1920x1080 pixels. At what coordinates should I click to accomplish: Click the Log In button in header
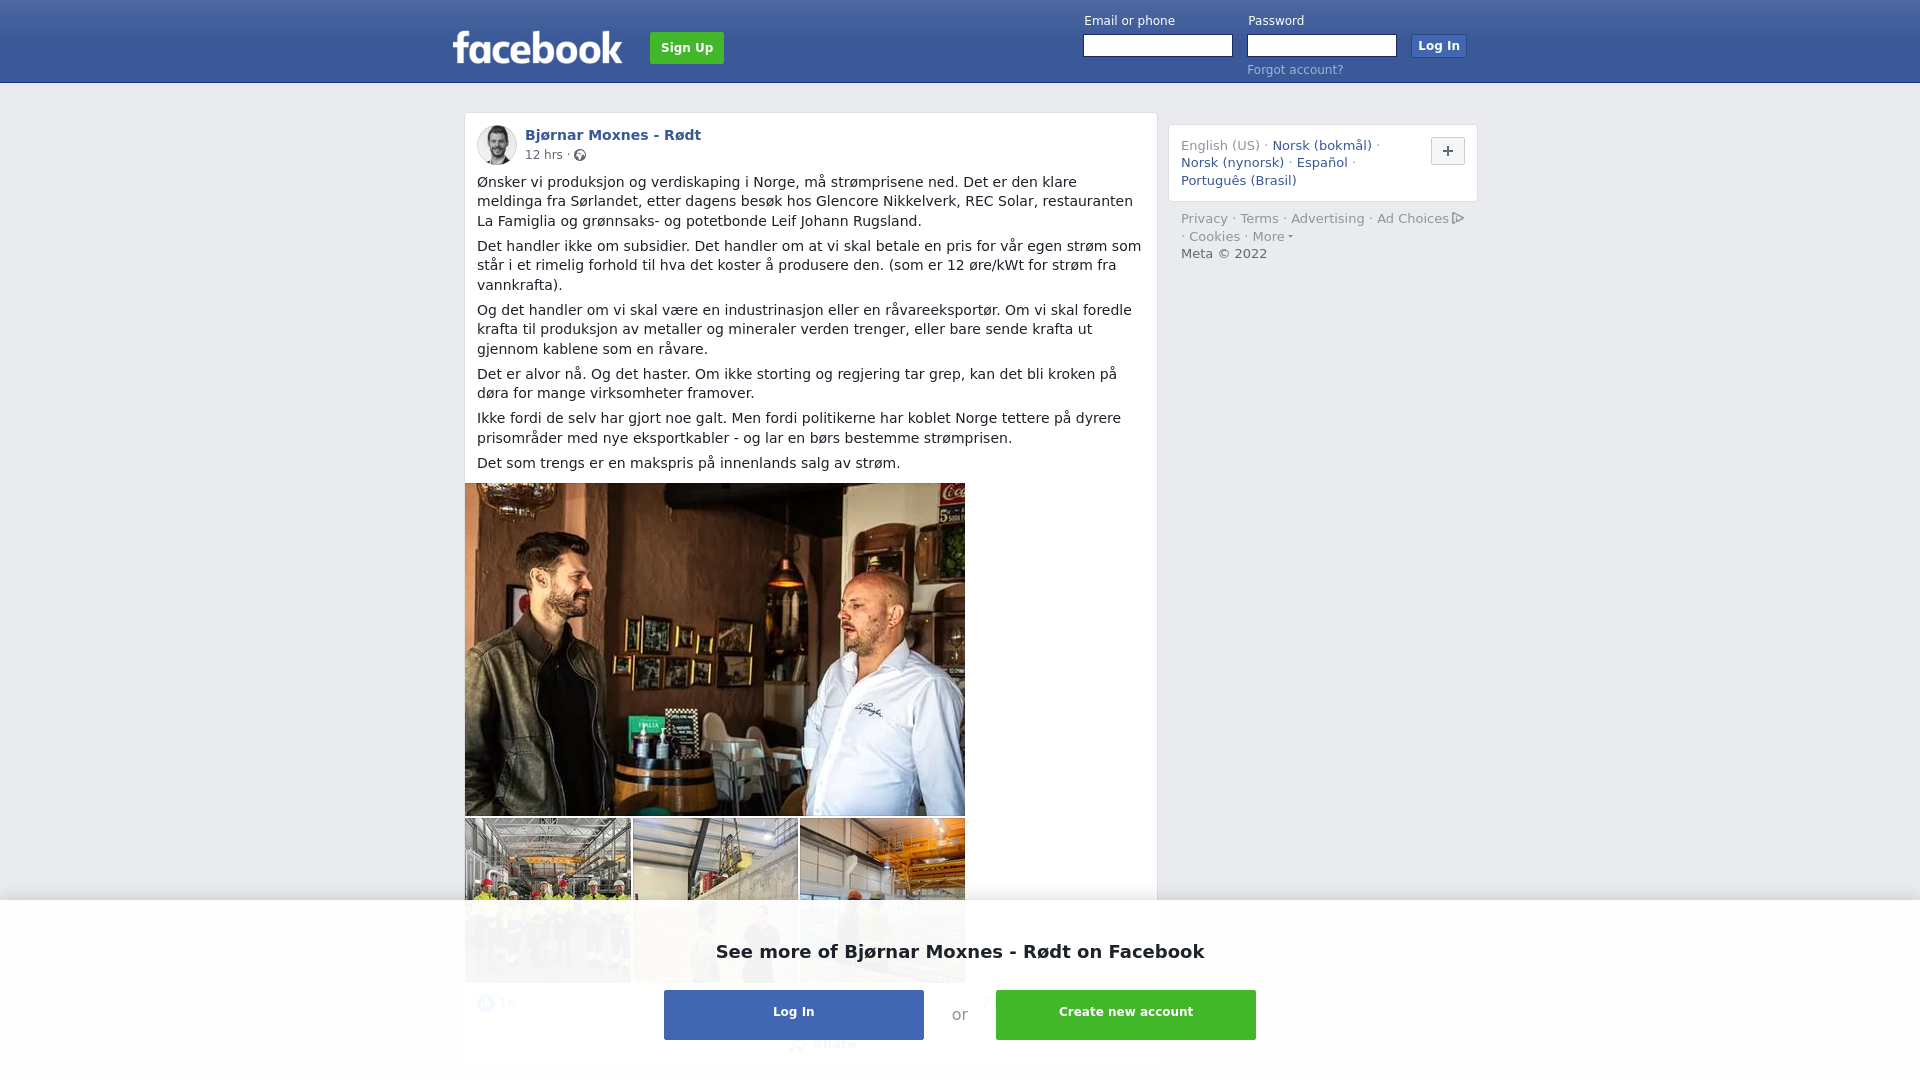click(1439, 46)
